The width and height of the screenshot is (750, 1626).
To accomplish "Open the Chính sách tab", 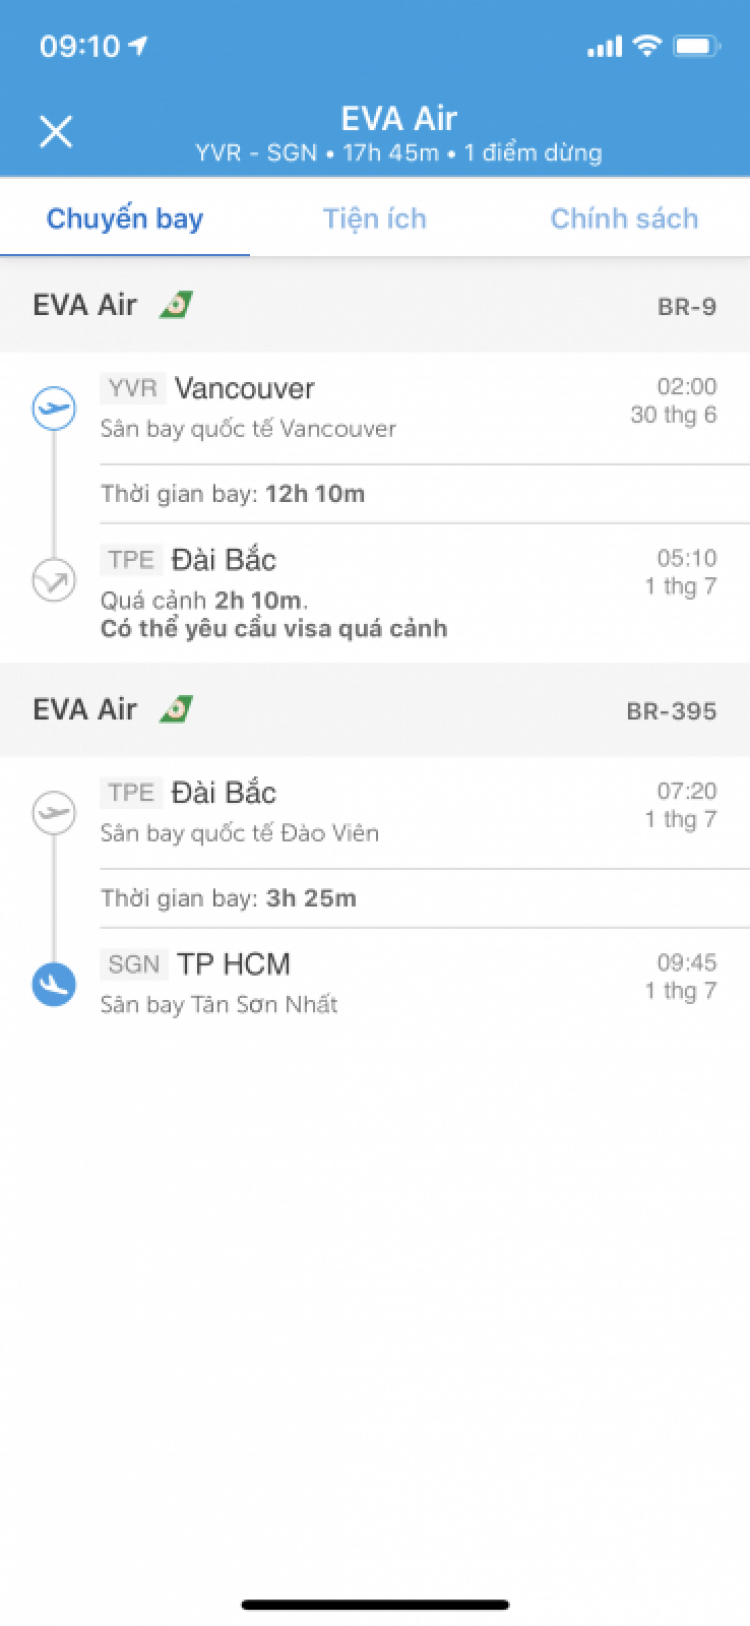I will 624,218.
